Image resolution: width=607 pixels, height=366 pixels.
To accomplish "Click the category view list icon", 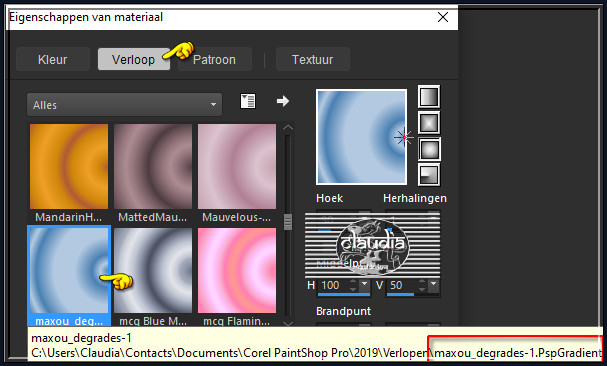I will coord(248,101).
